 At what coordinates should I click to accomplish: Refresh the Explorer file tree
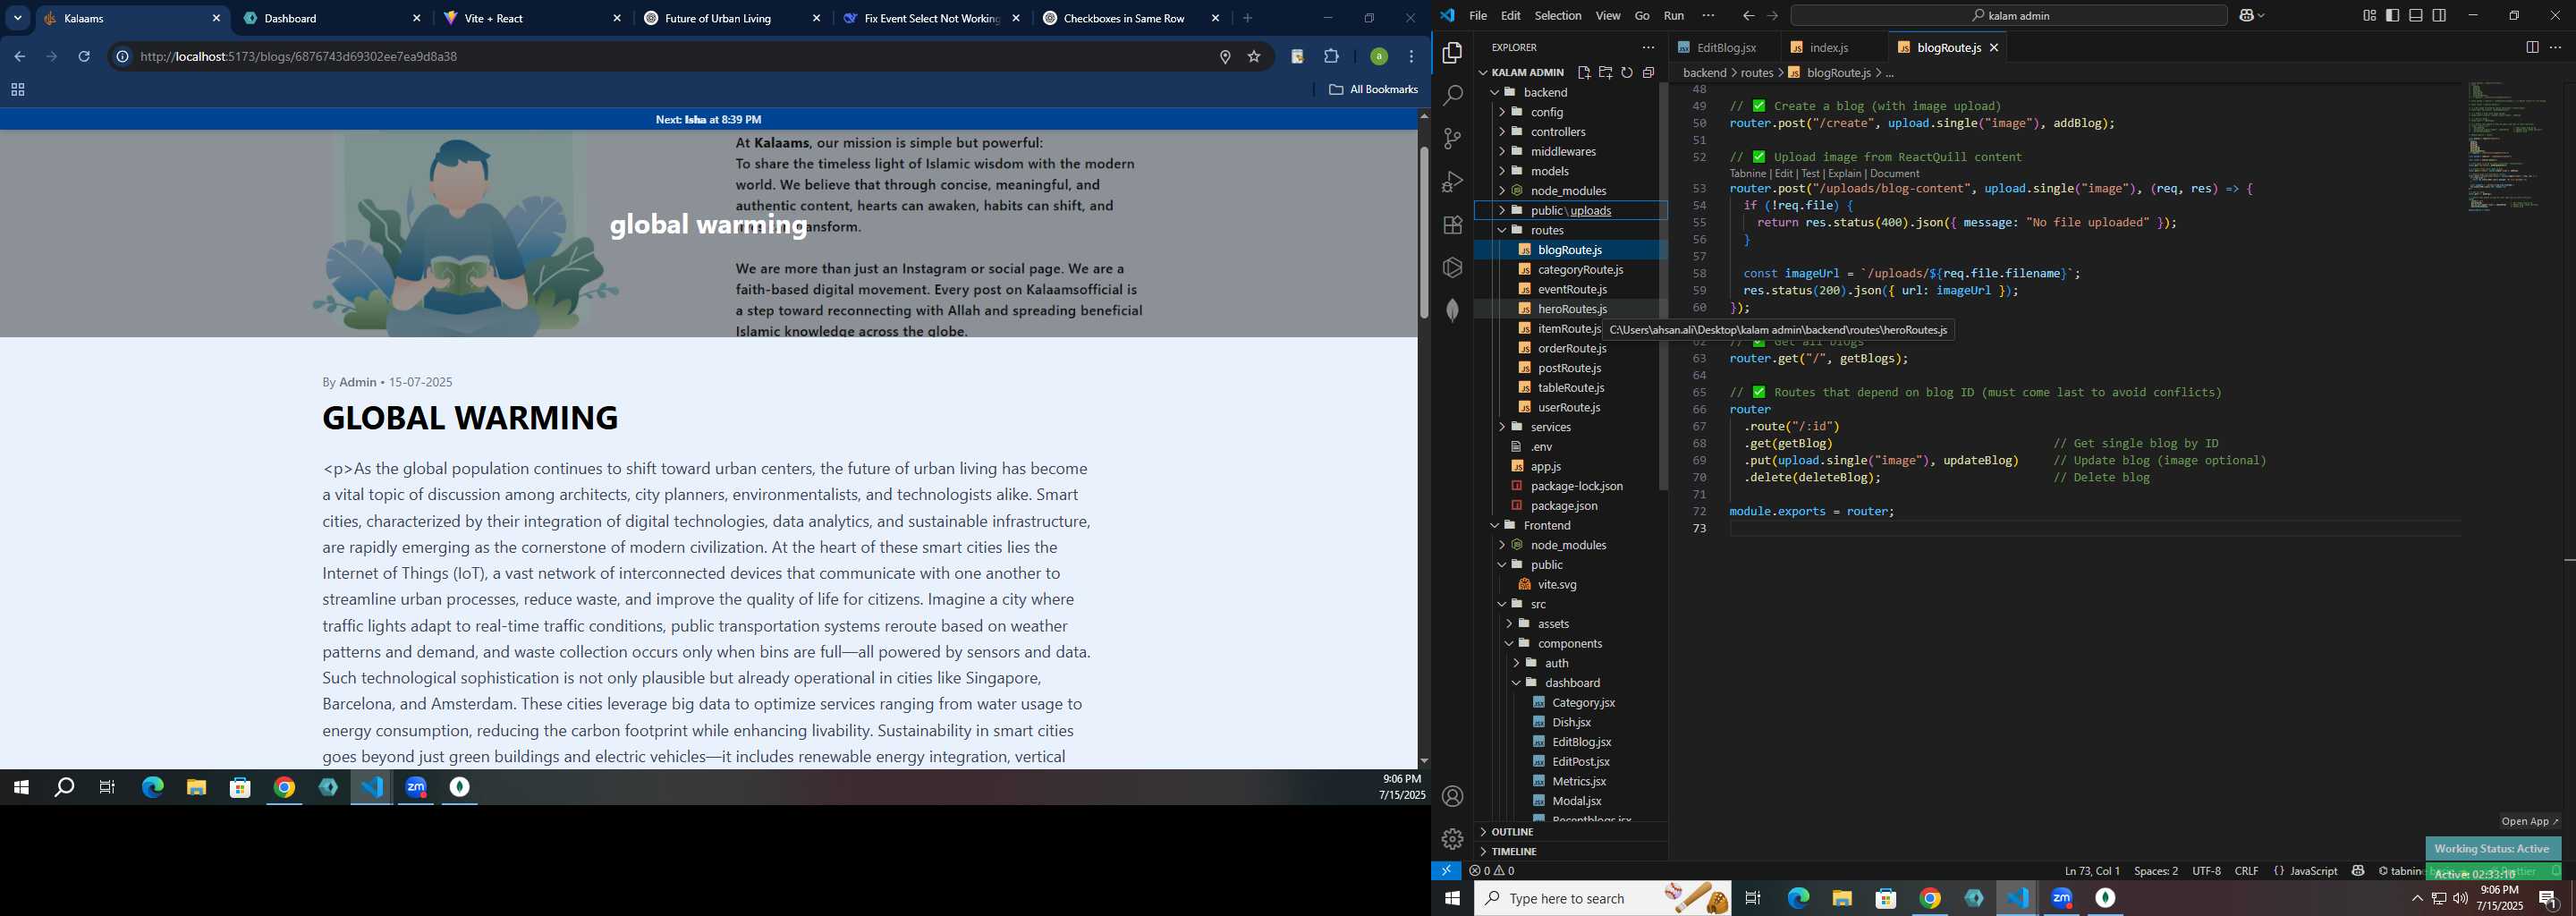1627,72
